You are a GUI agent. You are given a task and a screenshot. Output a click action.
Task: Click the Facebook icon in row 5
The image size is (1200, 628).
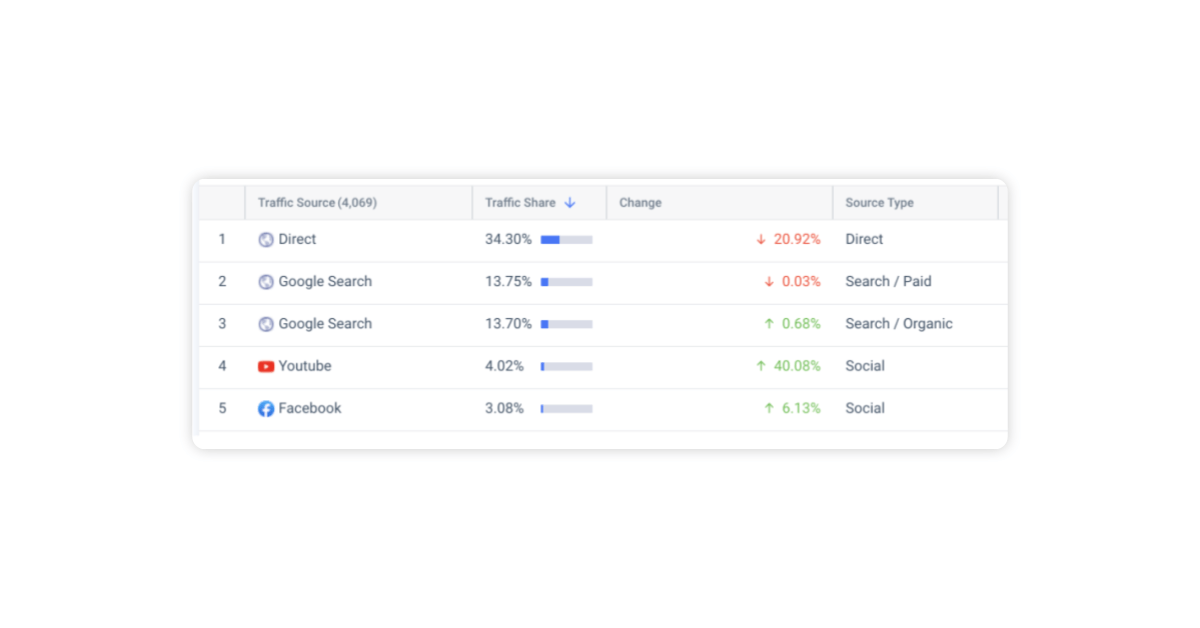pyautogui.click(x=266, y=408)
